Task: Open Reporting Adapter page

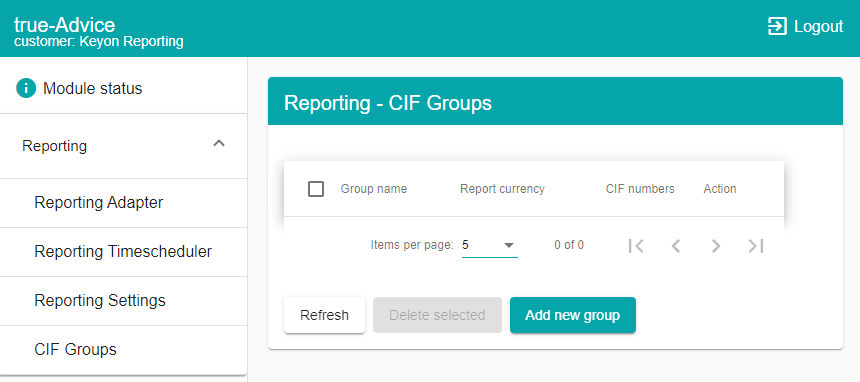Action: tap(123, 203)
